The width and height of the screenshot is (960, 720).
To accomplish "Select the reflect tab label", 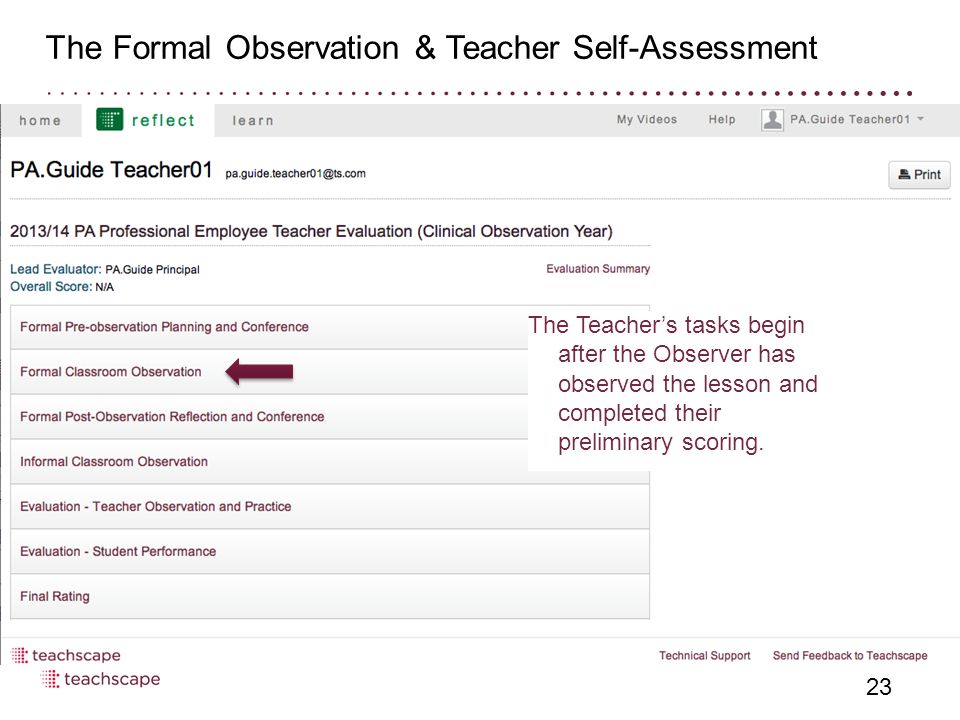I will [163, 120].
